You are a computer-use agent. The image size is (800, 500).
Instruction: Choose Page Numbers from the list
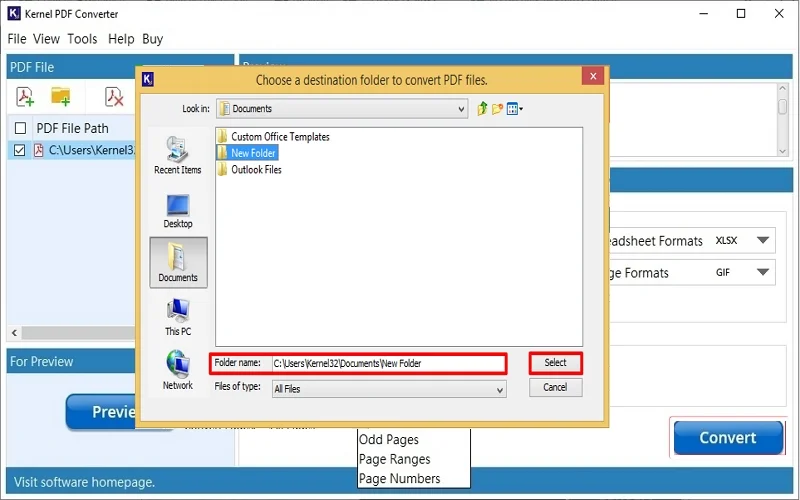click(x=399, y=479)
